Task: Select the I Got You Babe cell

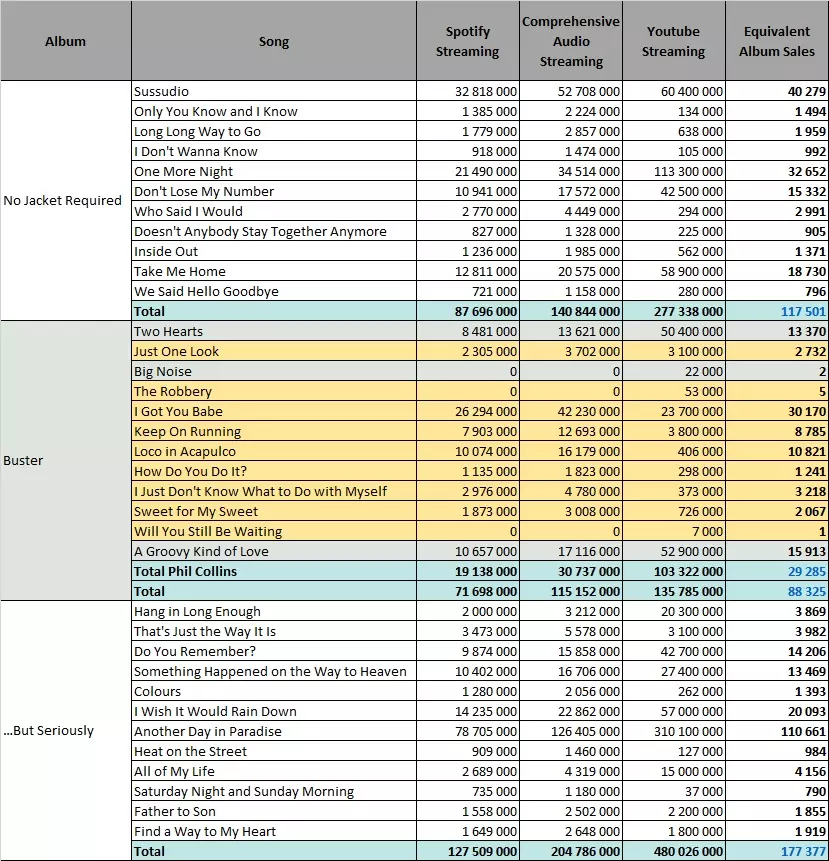Action: (x=274, y=411)
